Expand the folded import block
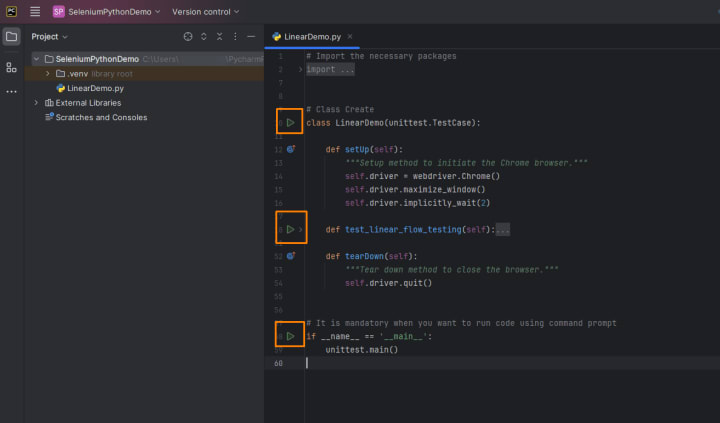 (x=300, y=69)
